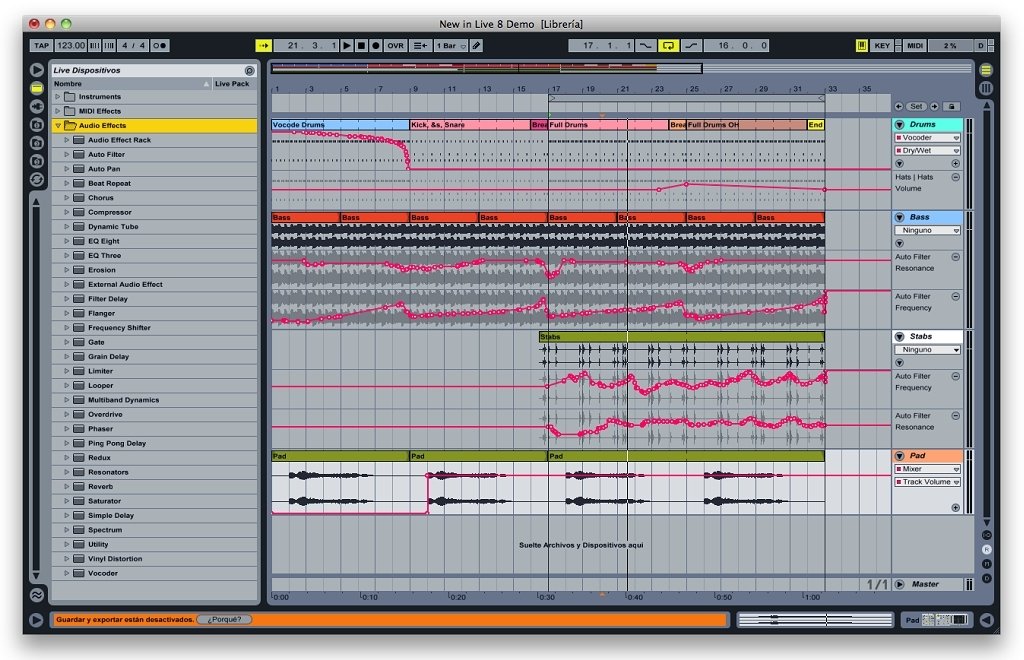Toggle the Lock Envelopes padlock button
1024x660 pixels.
pyautogui.click(x=952, y=106)
